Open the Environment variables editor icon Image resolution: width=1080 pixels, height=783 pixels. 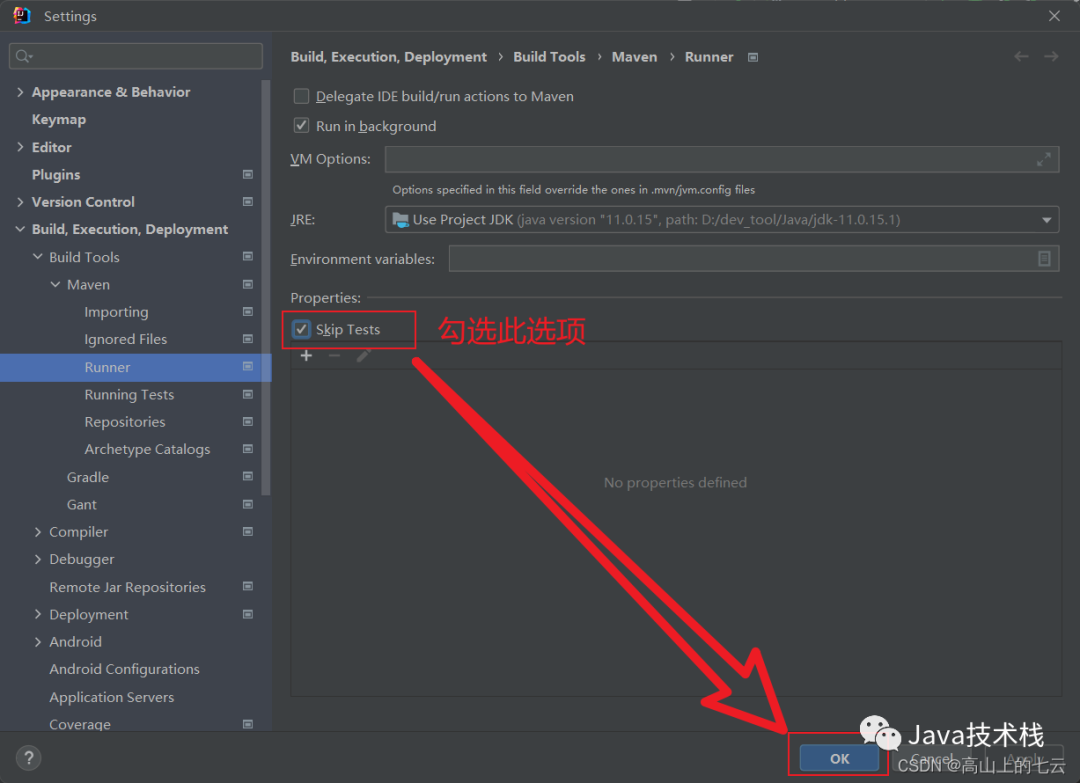(1044, 259)
